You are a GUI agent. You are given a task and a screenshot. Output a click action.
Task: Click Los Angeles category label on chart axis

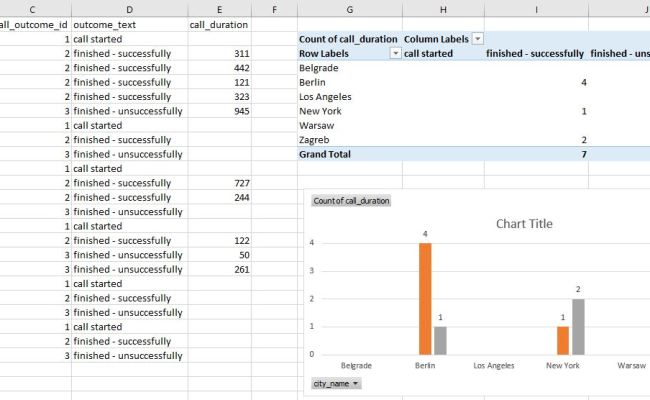(493, 366)
